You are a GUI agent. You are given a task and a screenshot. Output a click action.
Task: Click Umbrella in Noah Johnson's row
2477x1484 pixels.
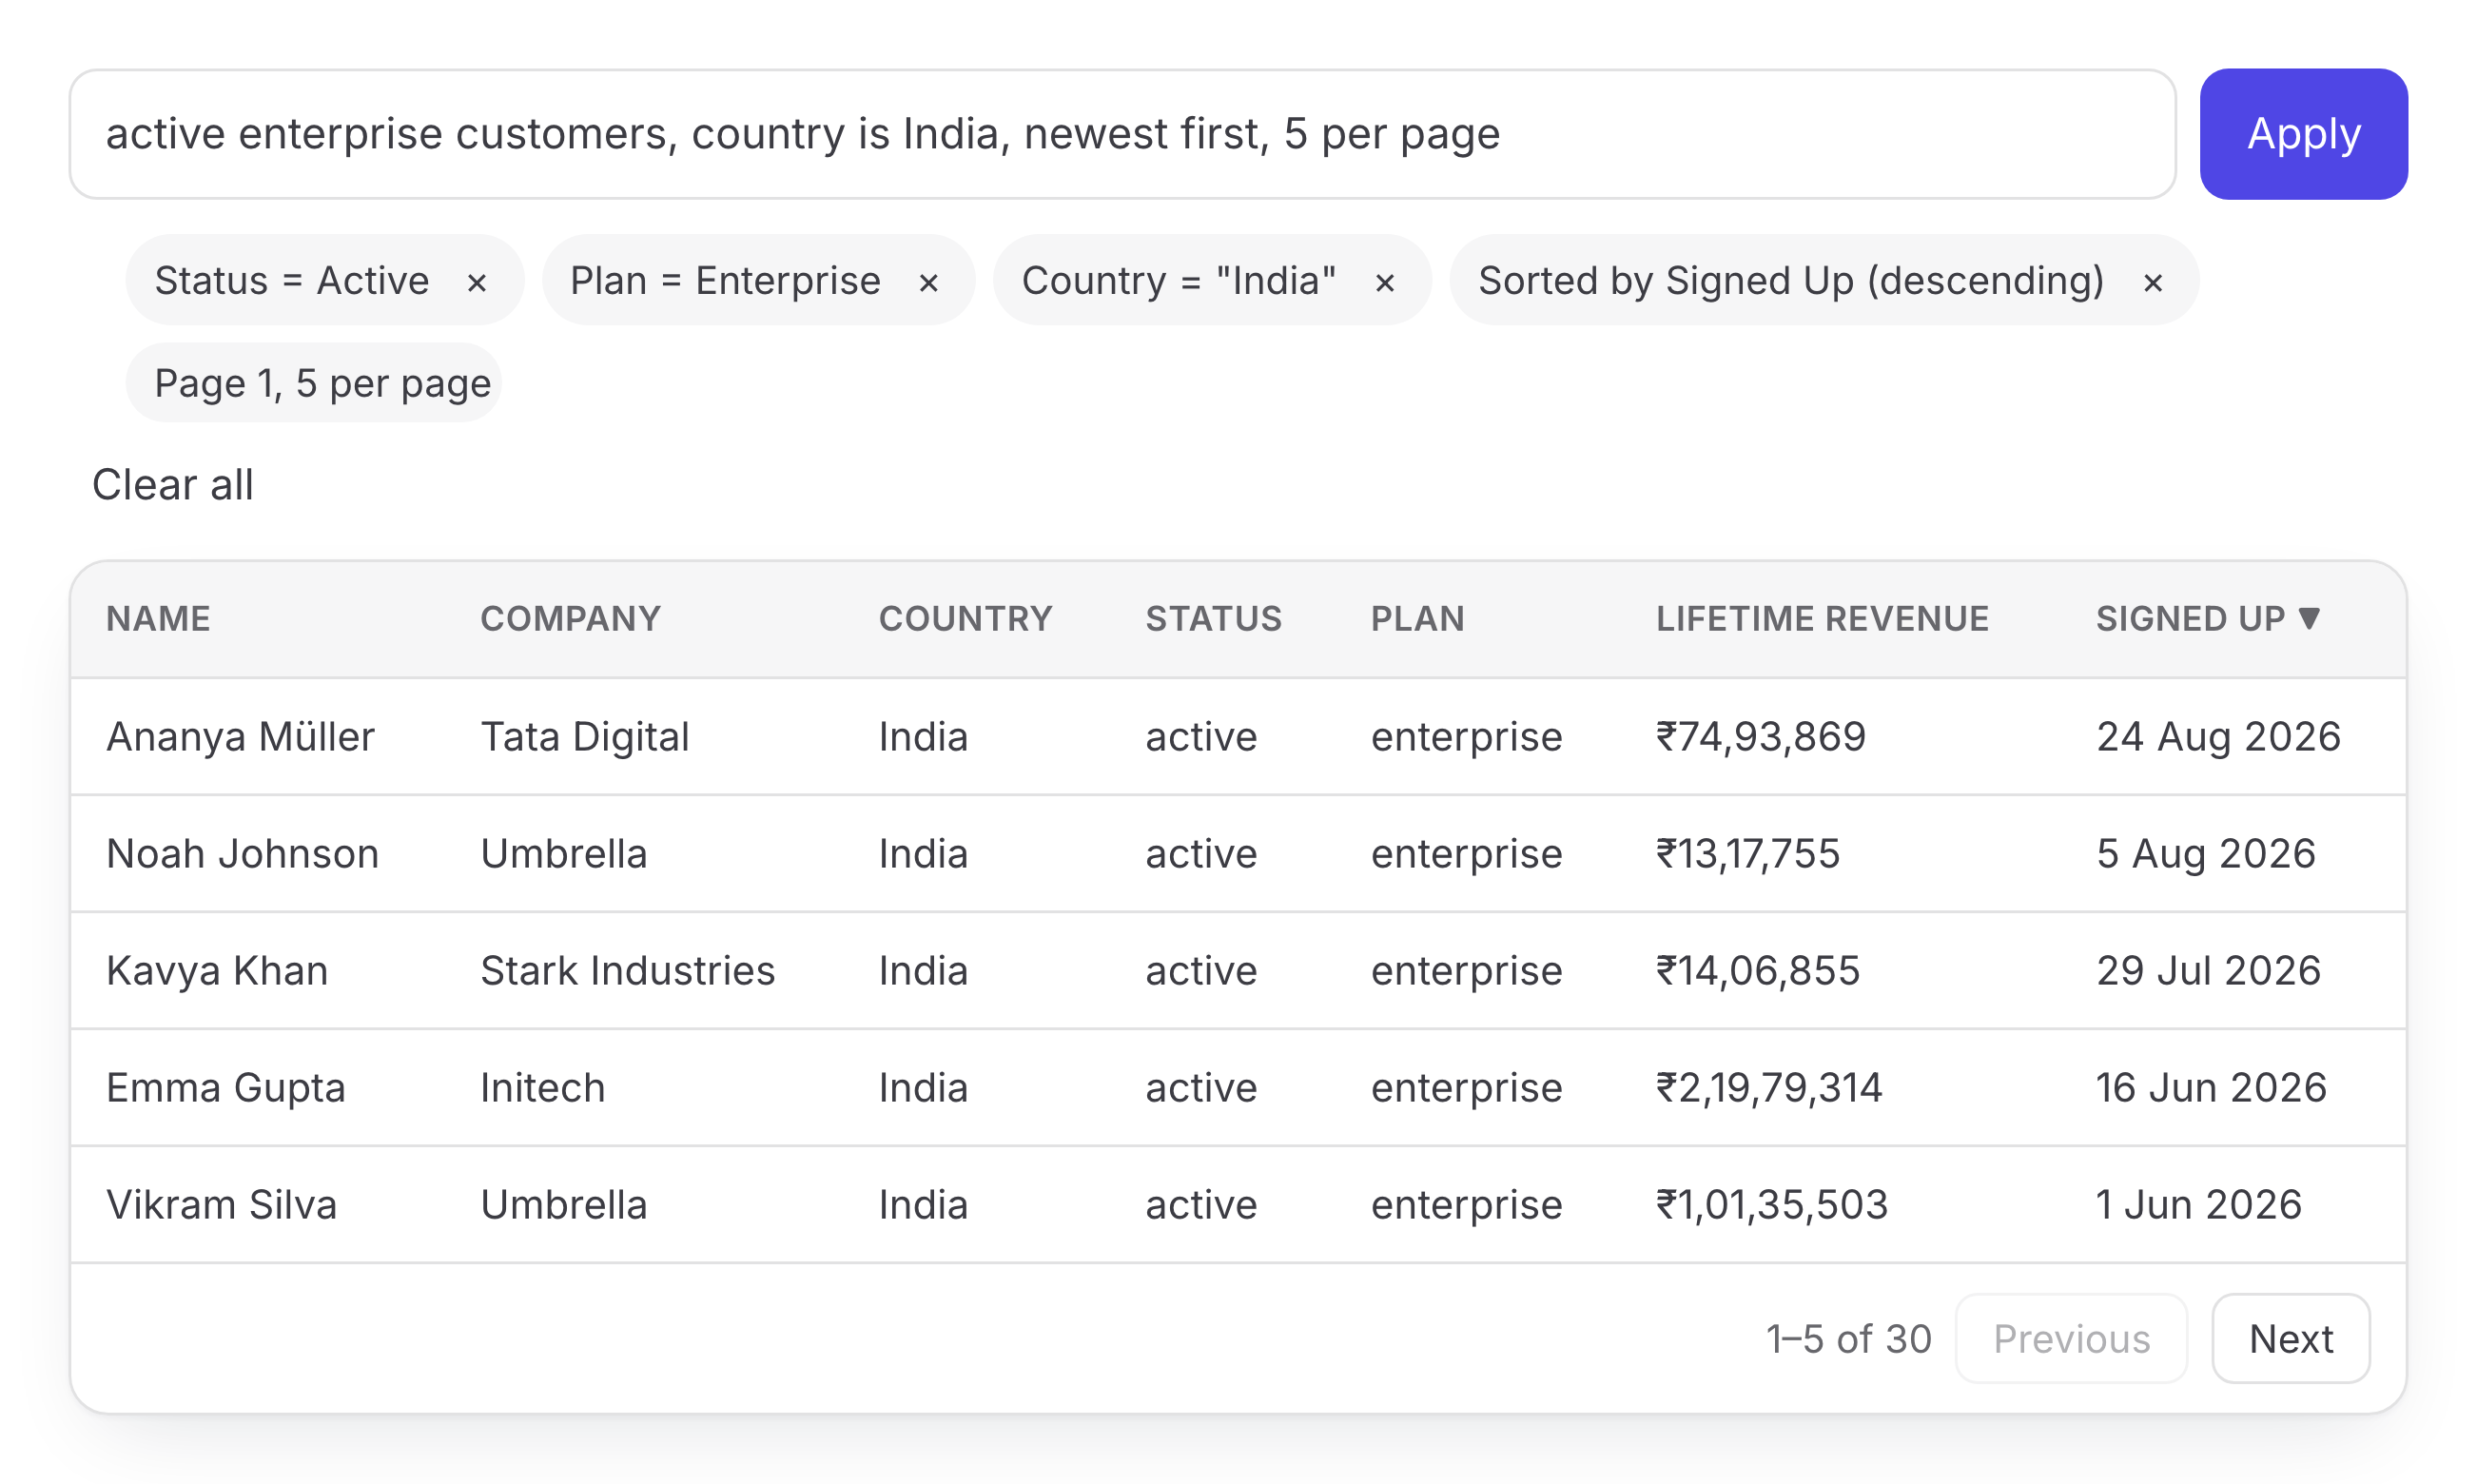click(x=564, y=854)
